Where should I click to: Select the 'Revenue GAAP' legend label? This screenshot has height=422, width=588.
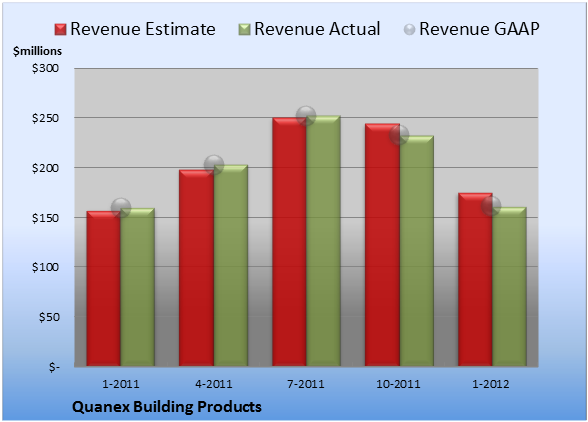click(479, 29)
